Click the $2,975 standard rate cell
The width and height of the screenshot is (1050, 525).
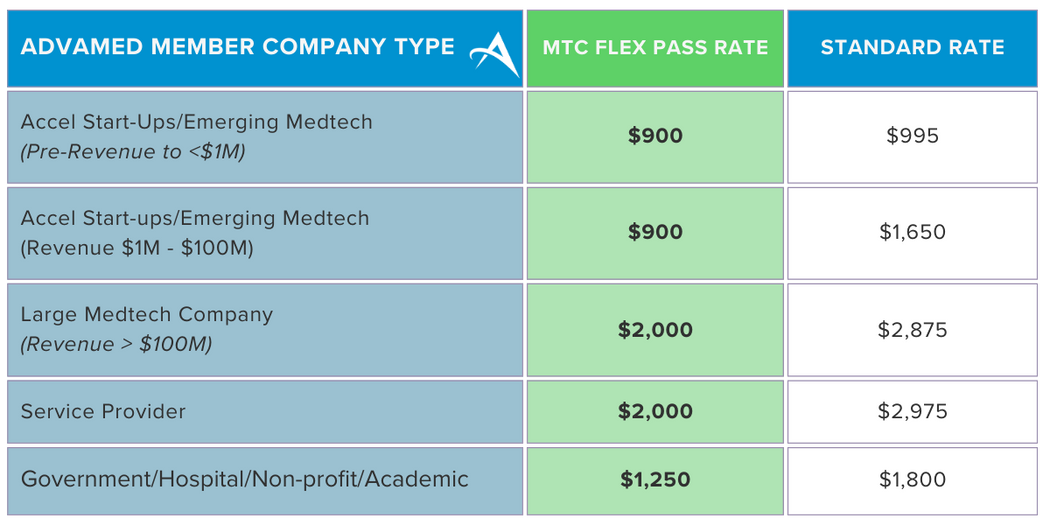click(x=912, y=412)
